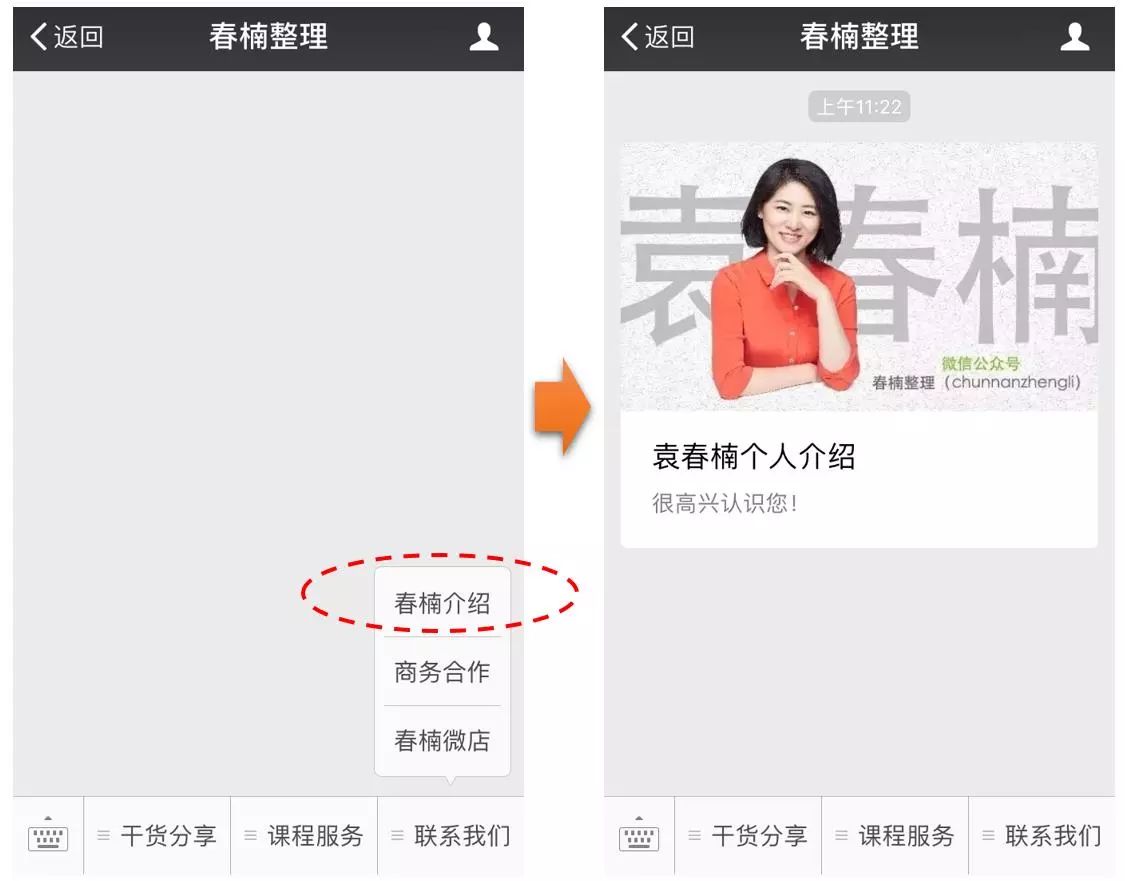
Task: Select 春楠微店 from the popup menu
Action: point(442,740)
